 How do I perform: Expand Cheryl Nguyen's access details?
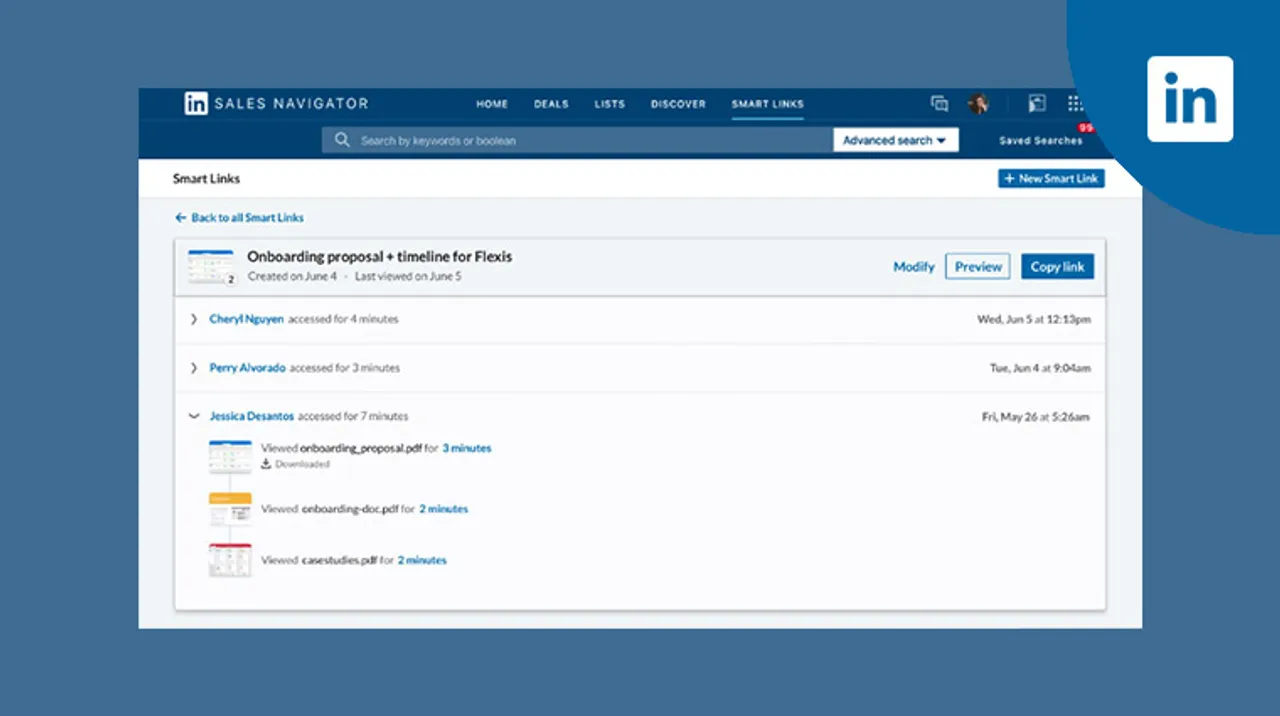point(194,319)
